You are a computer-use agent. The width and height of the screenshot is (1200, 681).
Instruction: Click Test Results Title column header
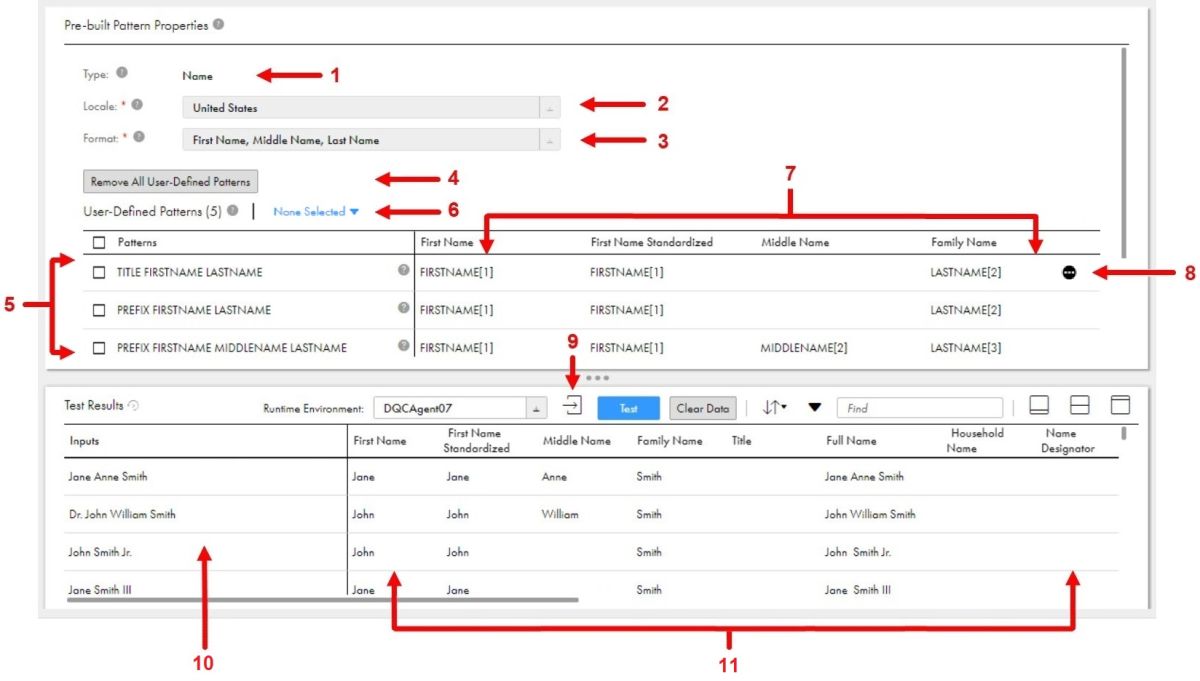(741, 441)
